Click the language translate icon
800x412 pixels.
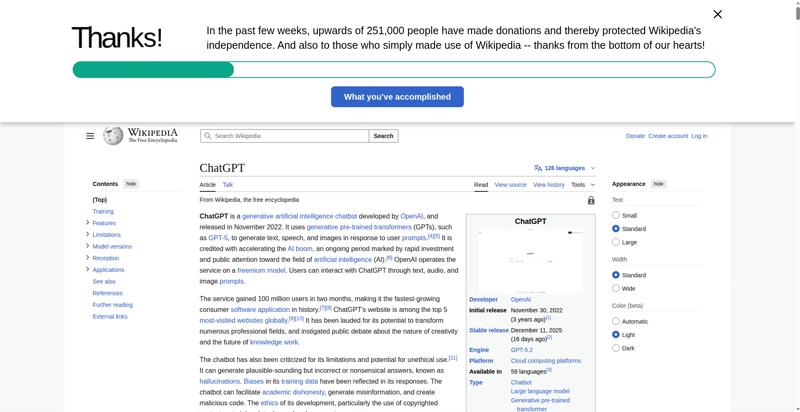coord(538,168)
